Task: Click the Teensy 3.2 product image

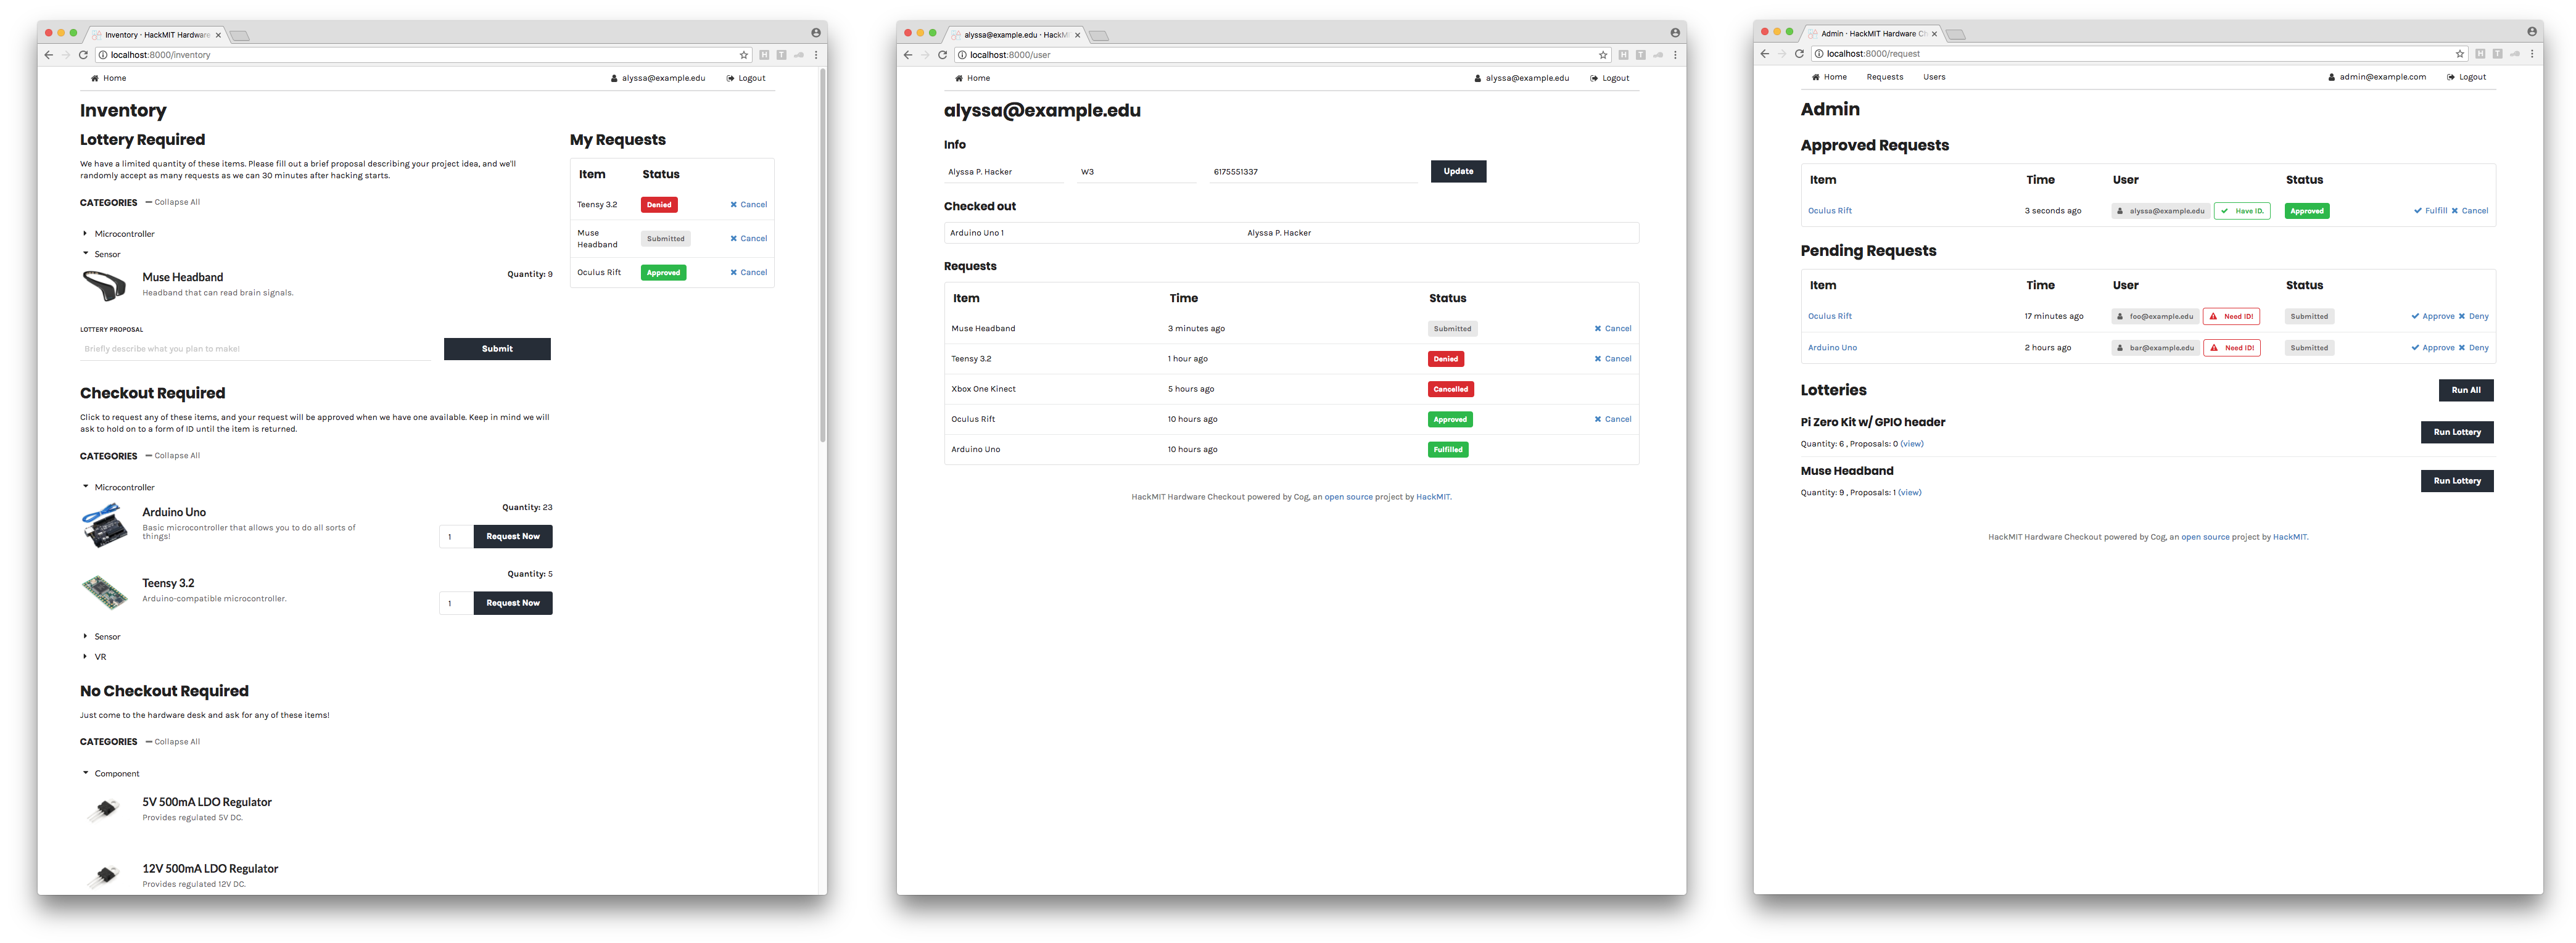Action: tap(104, 592)
